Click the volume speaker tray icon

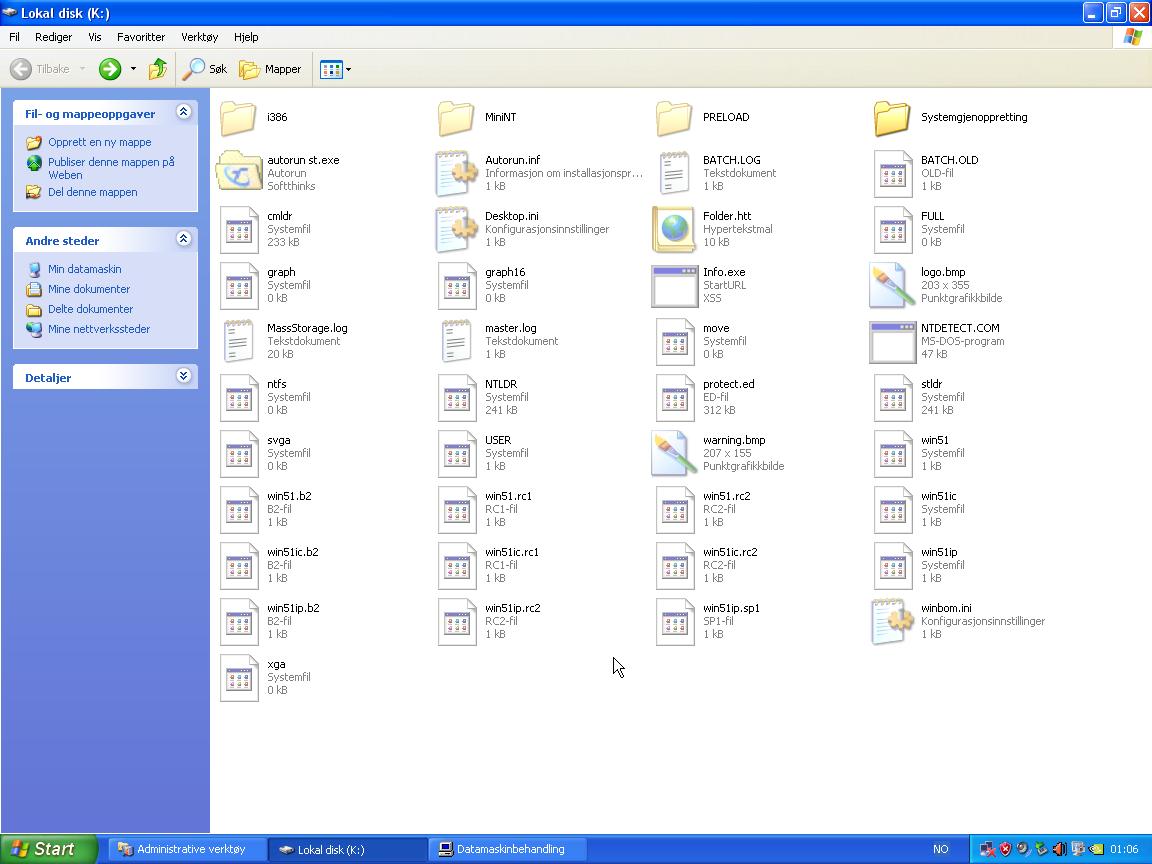(x=1059, y=849)
